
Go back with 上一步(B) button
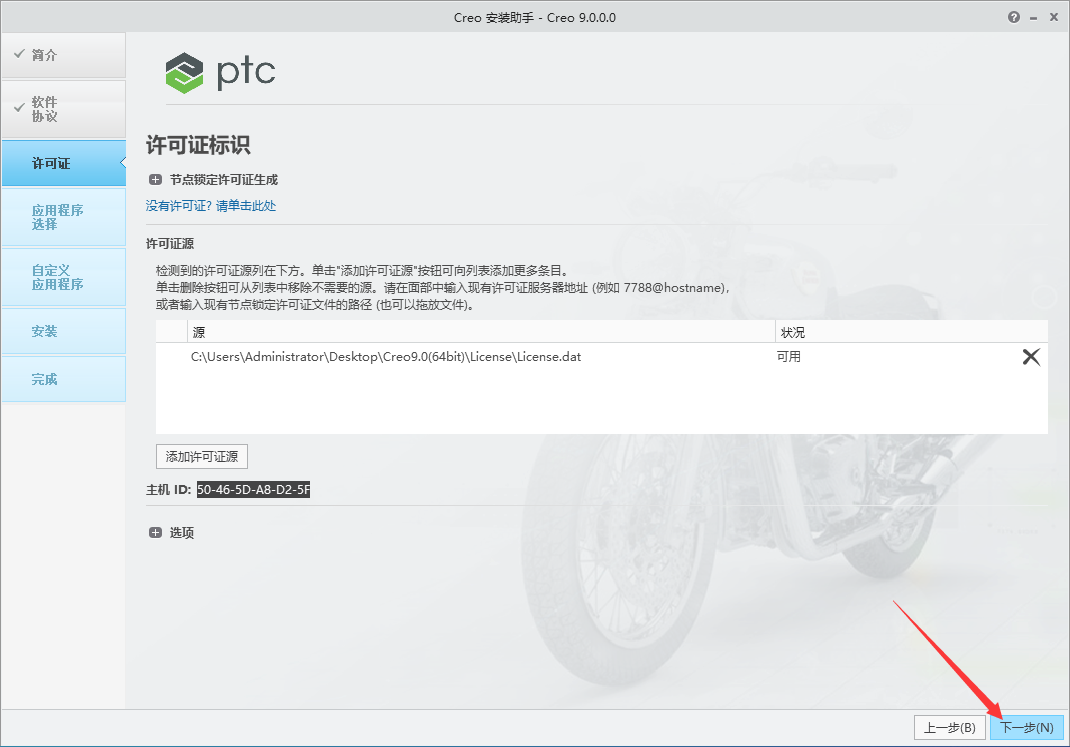[949, 728]
